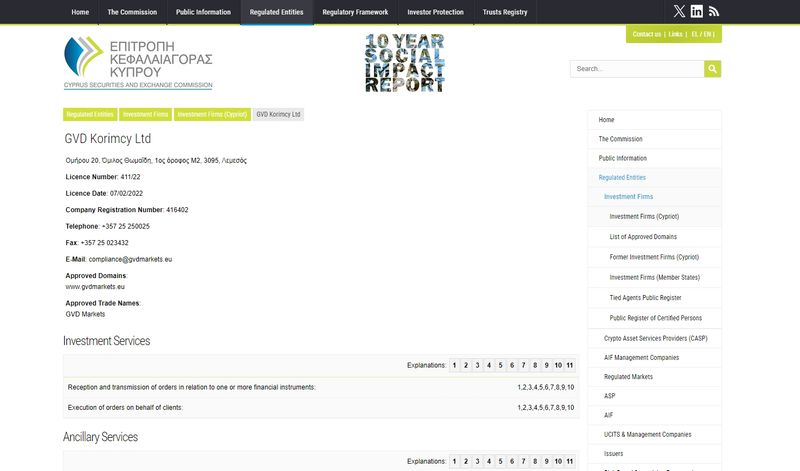The image size is (800, 471).
Task: Open Public Information top menu
Action: [x=203, y=12]
